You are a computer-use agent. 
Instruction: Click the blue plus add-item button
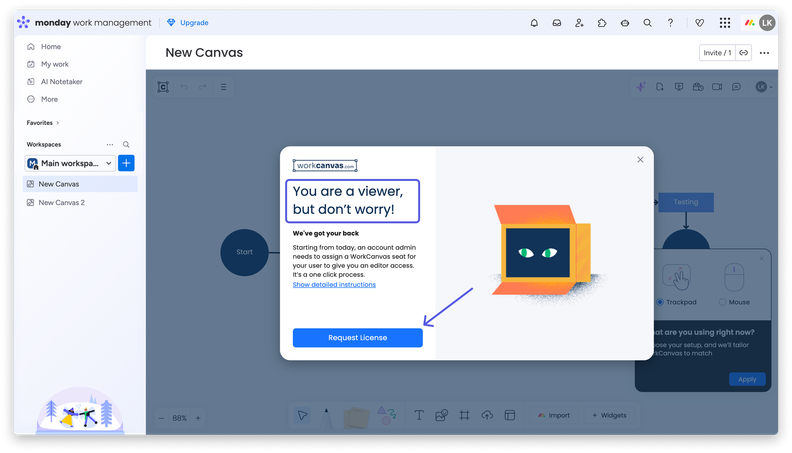click(x=126, y=163)
